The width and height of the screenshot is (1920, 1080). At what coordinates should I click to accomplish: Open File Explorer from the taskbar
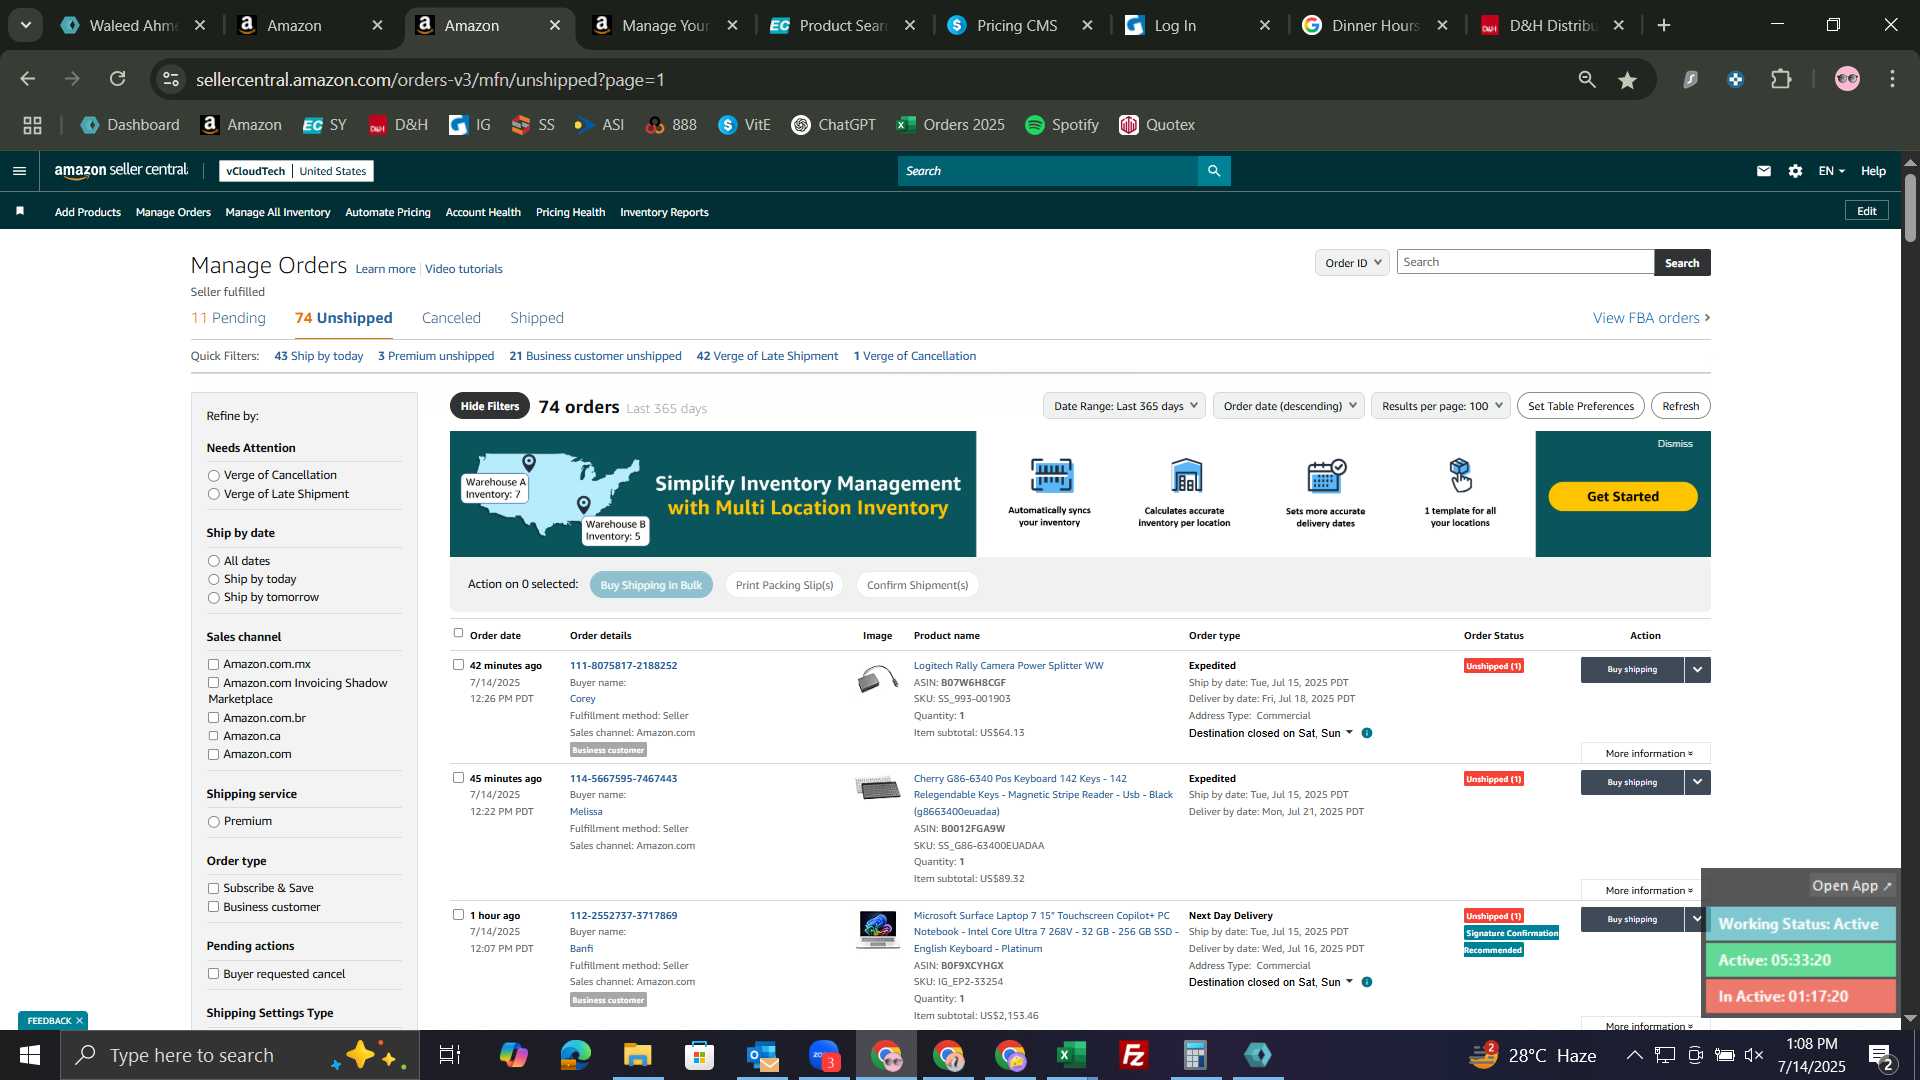(x=638, y=1055)
